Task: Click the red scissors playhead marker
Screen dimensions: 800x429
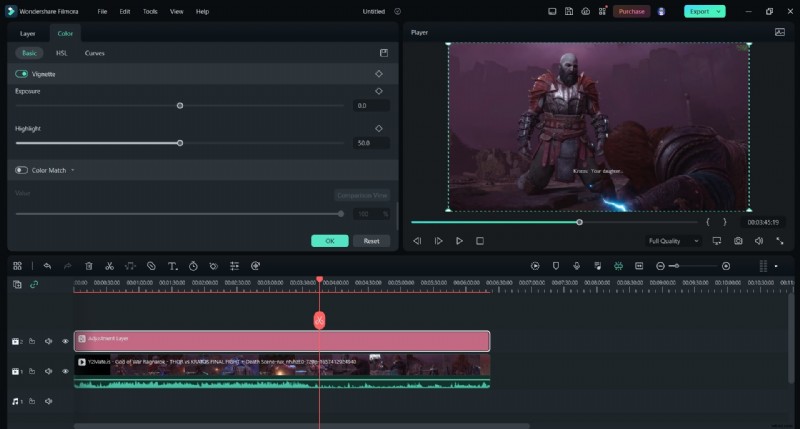Action: point(319,320)
